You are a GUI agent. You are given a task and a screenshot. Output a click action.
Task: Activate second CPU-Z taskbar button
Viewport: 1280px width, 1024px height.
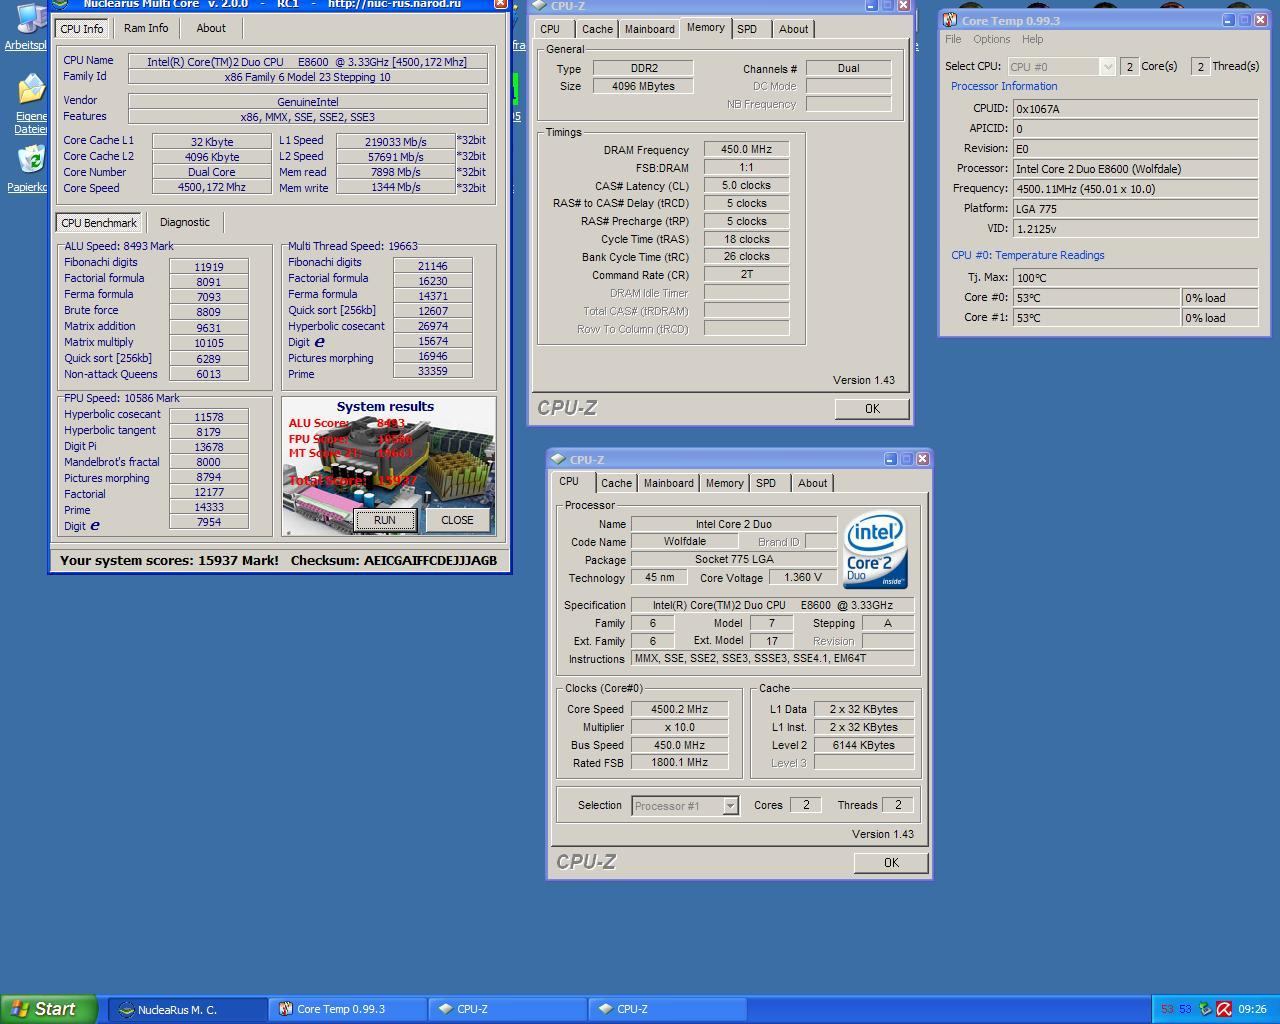tap(667, 1009)
